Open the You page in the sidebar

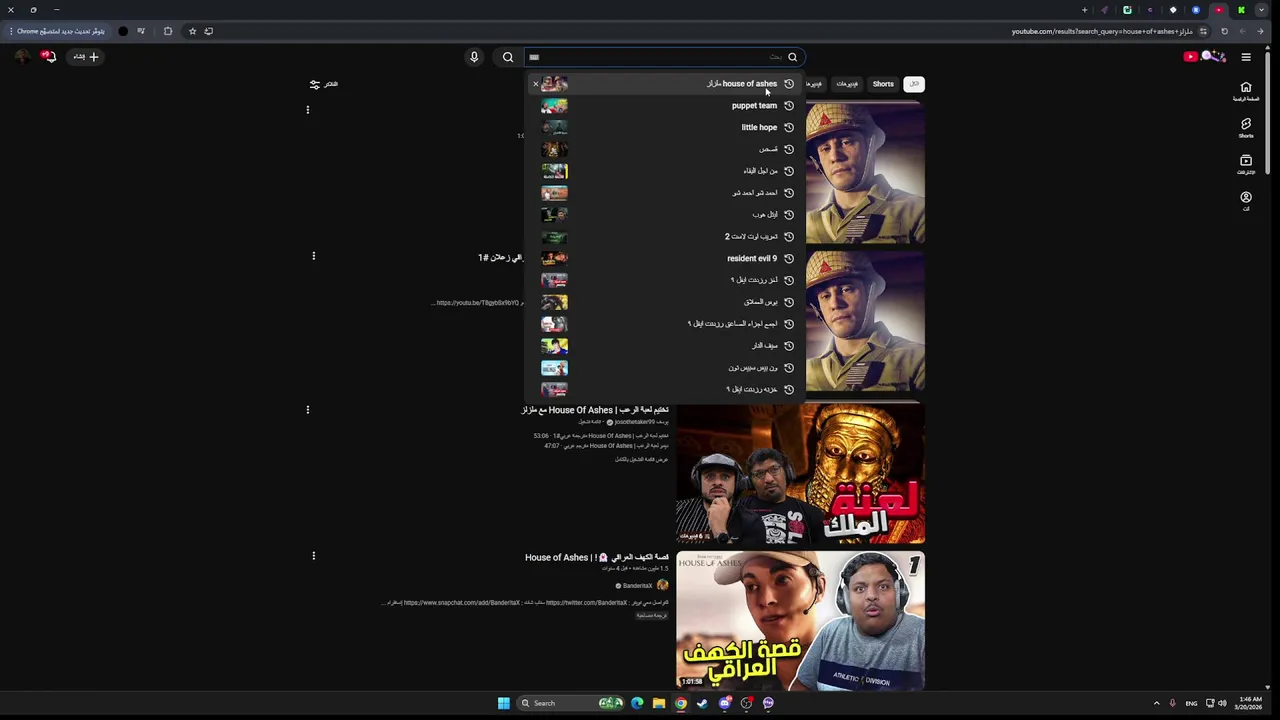(x=1246, y=201)
